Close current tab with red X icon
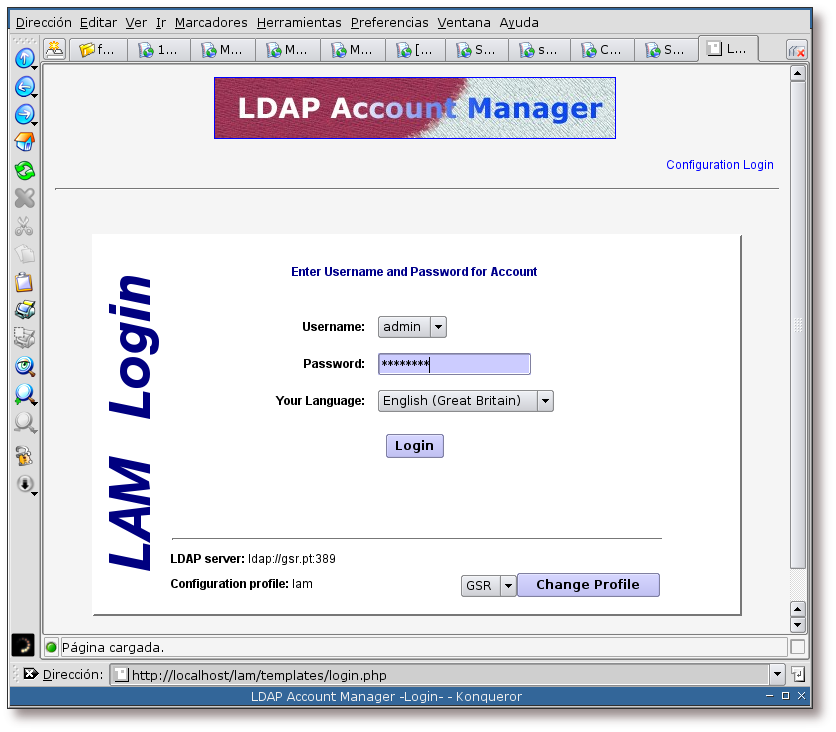Image resolution: width=836 pixels, height=732 pixels. (x=797, y=49)
